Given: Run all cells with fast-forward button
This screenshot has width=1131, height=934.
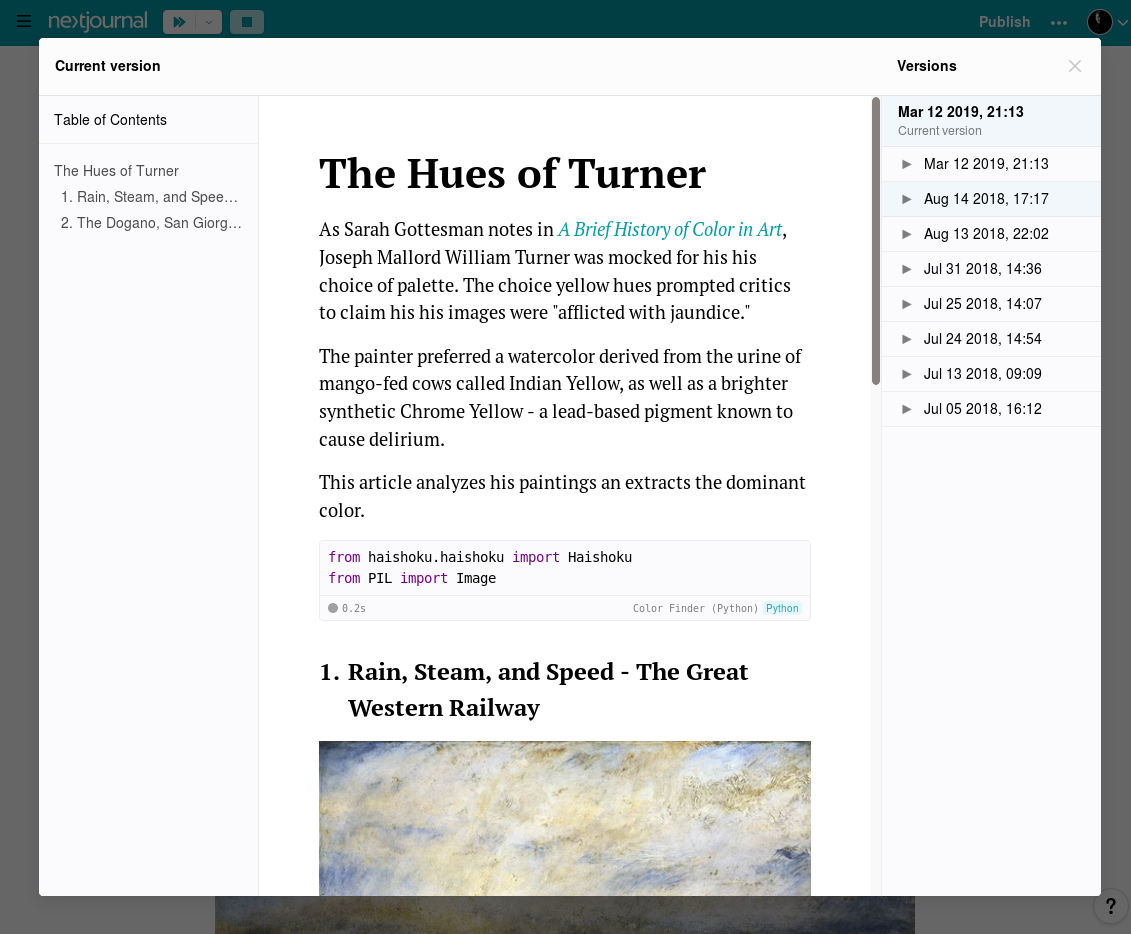Looking at the screenshot, I should [x=179, y=22].
